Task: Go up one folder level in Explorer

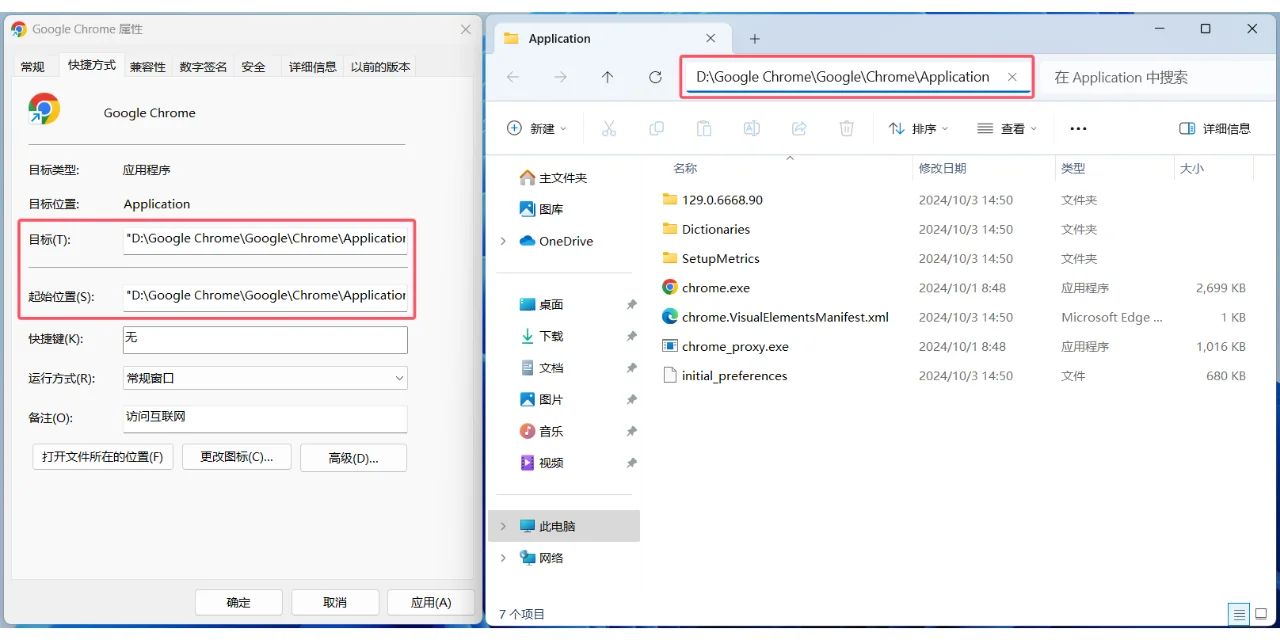Action: click(x=607, y=77)
